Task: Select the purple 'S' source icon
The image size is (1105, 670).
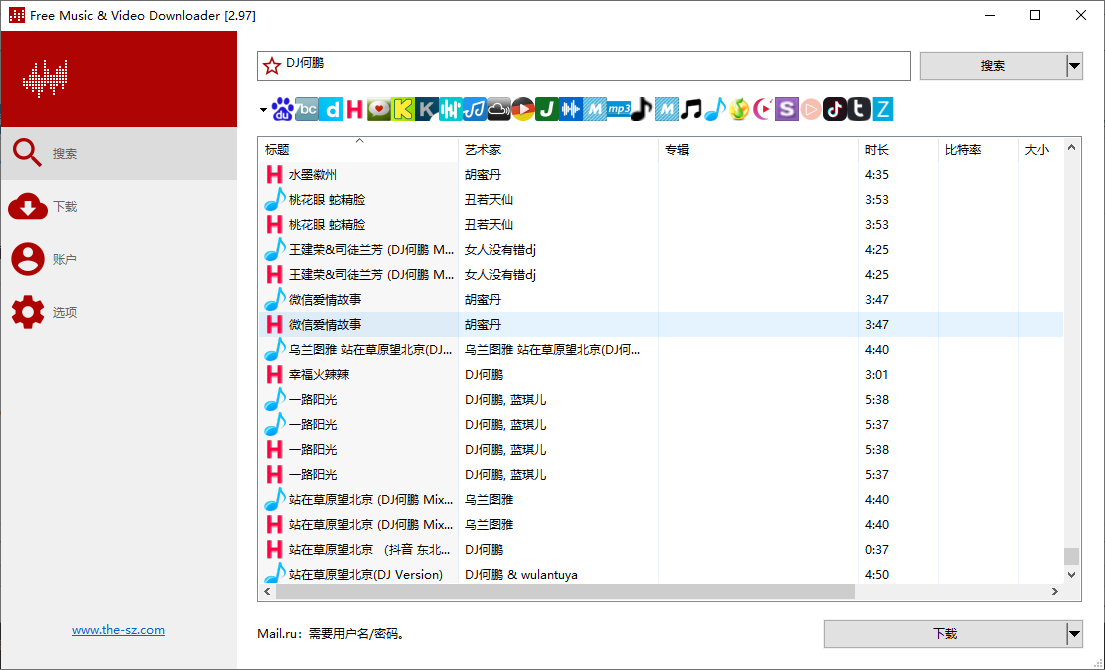Action: [x=787, y=109]
